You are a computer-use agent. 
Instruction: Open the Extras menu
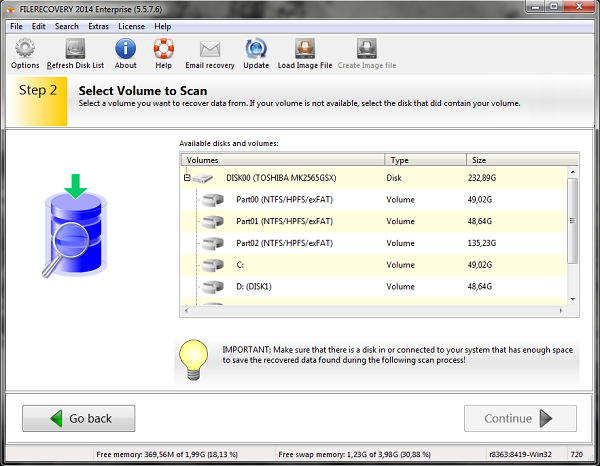coord(98,26)
